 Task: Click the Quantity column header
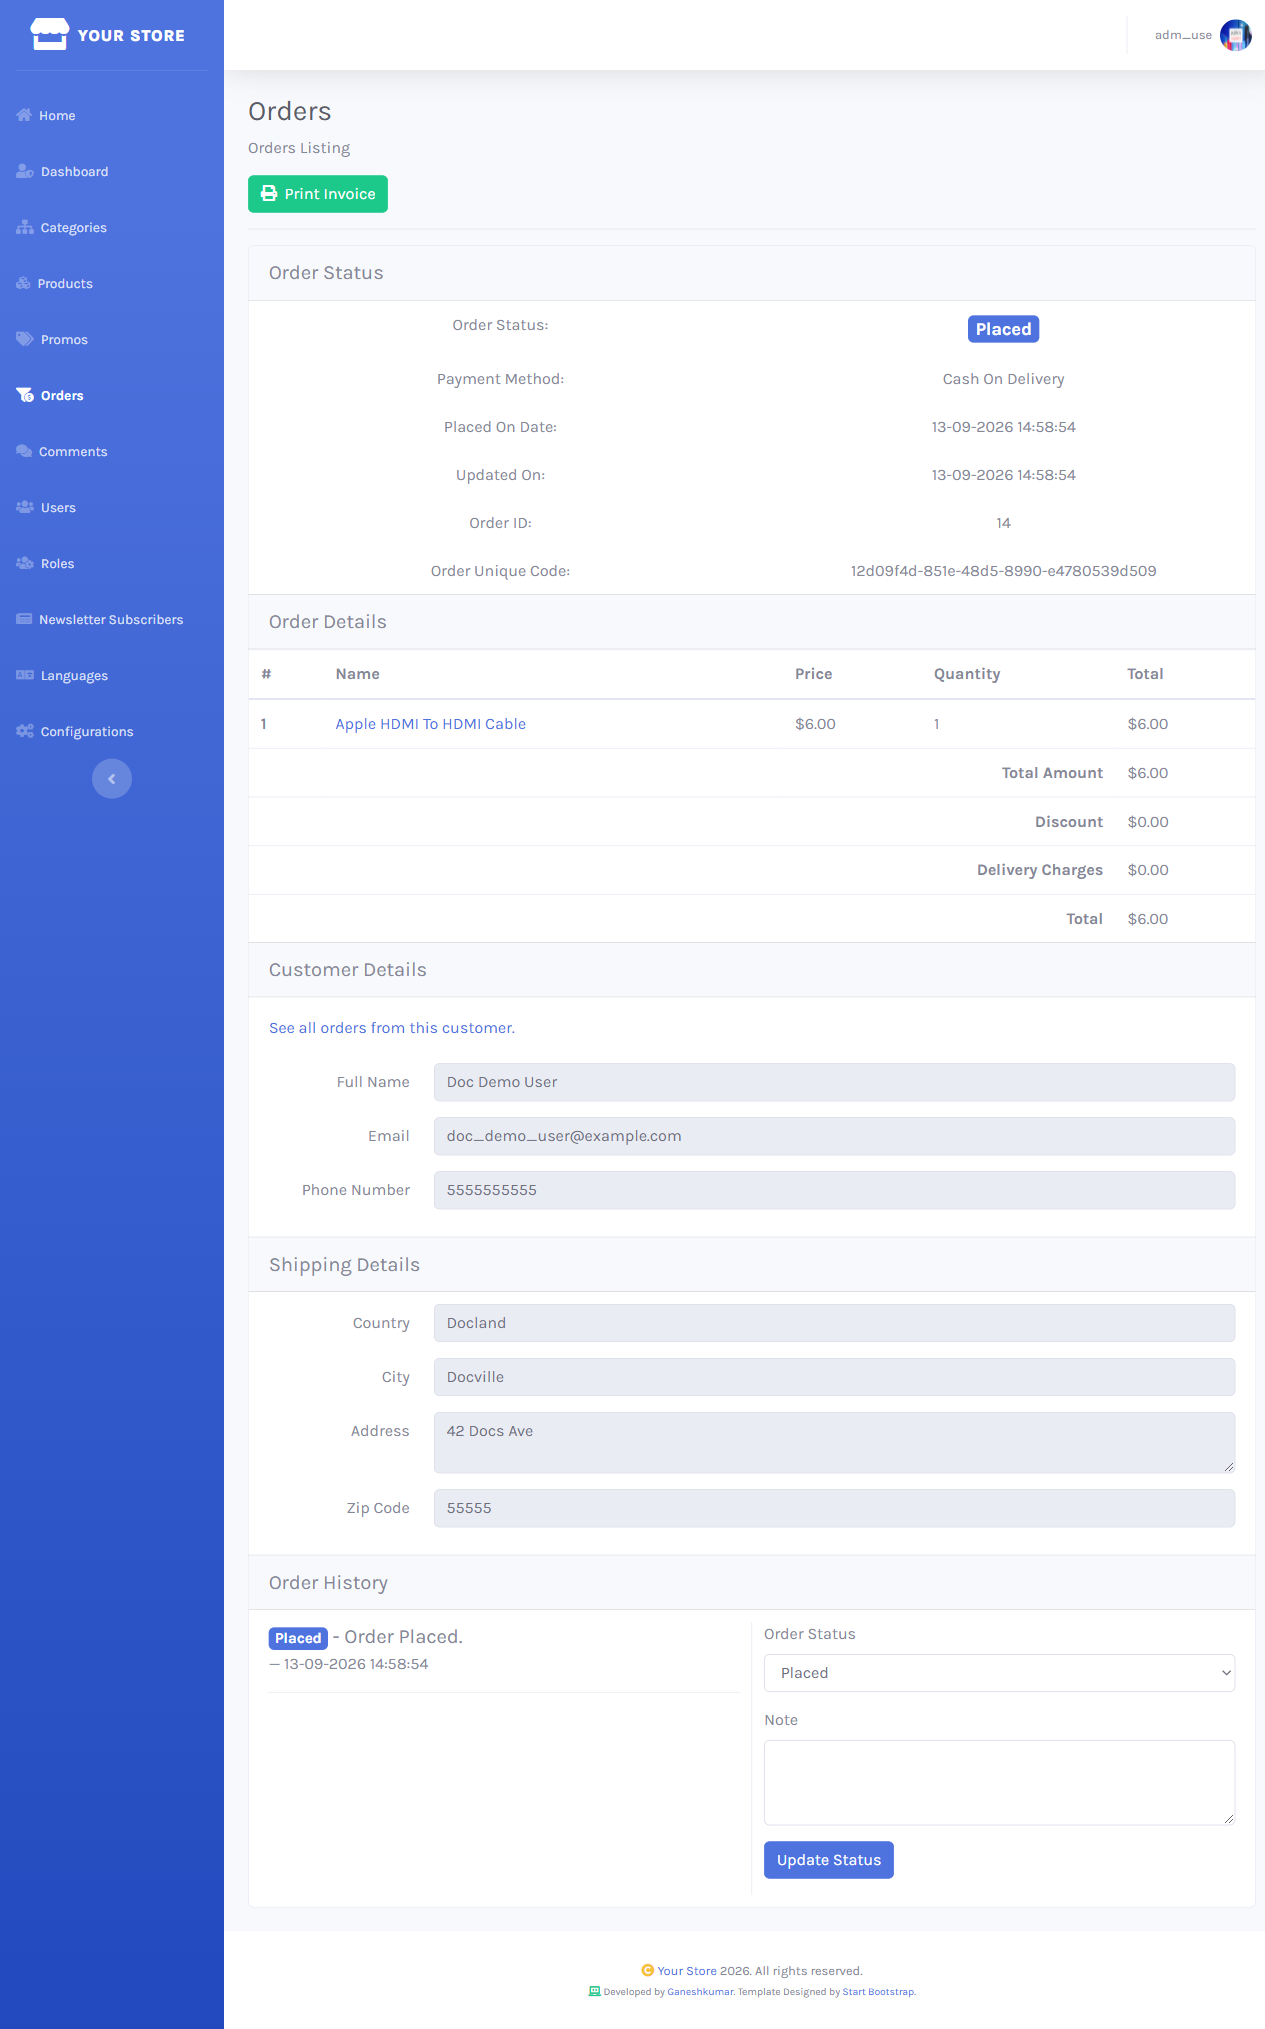coord(967,674)
